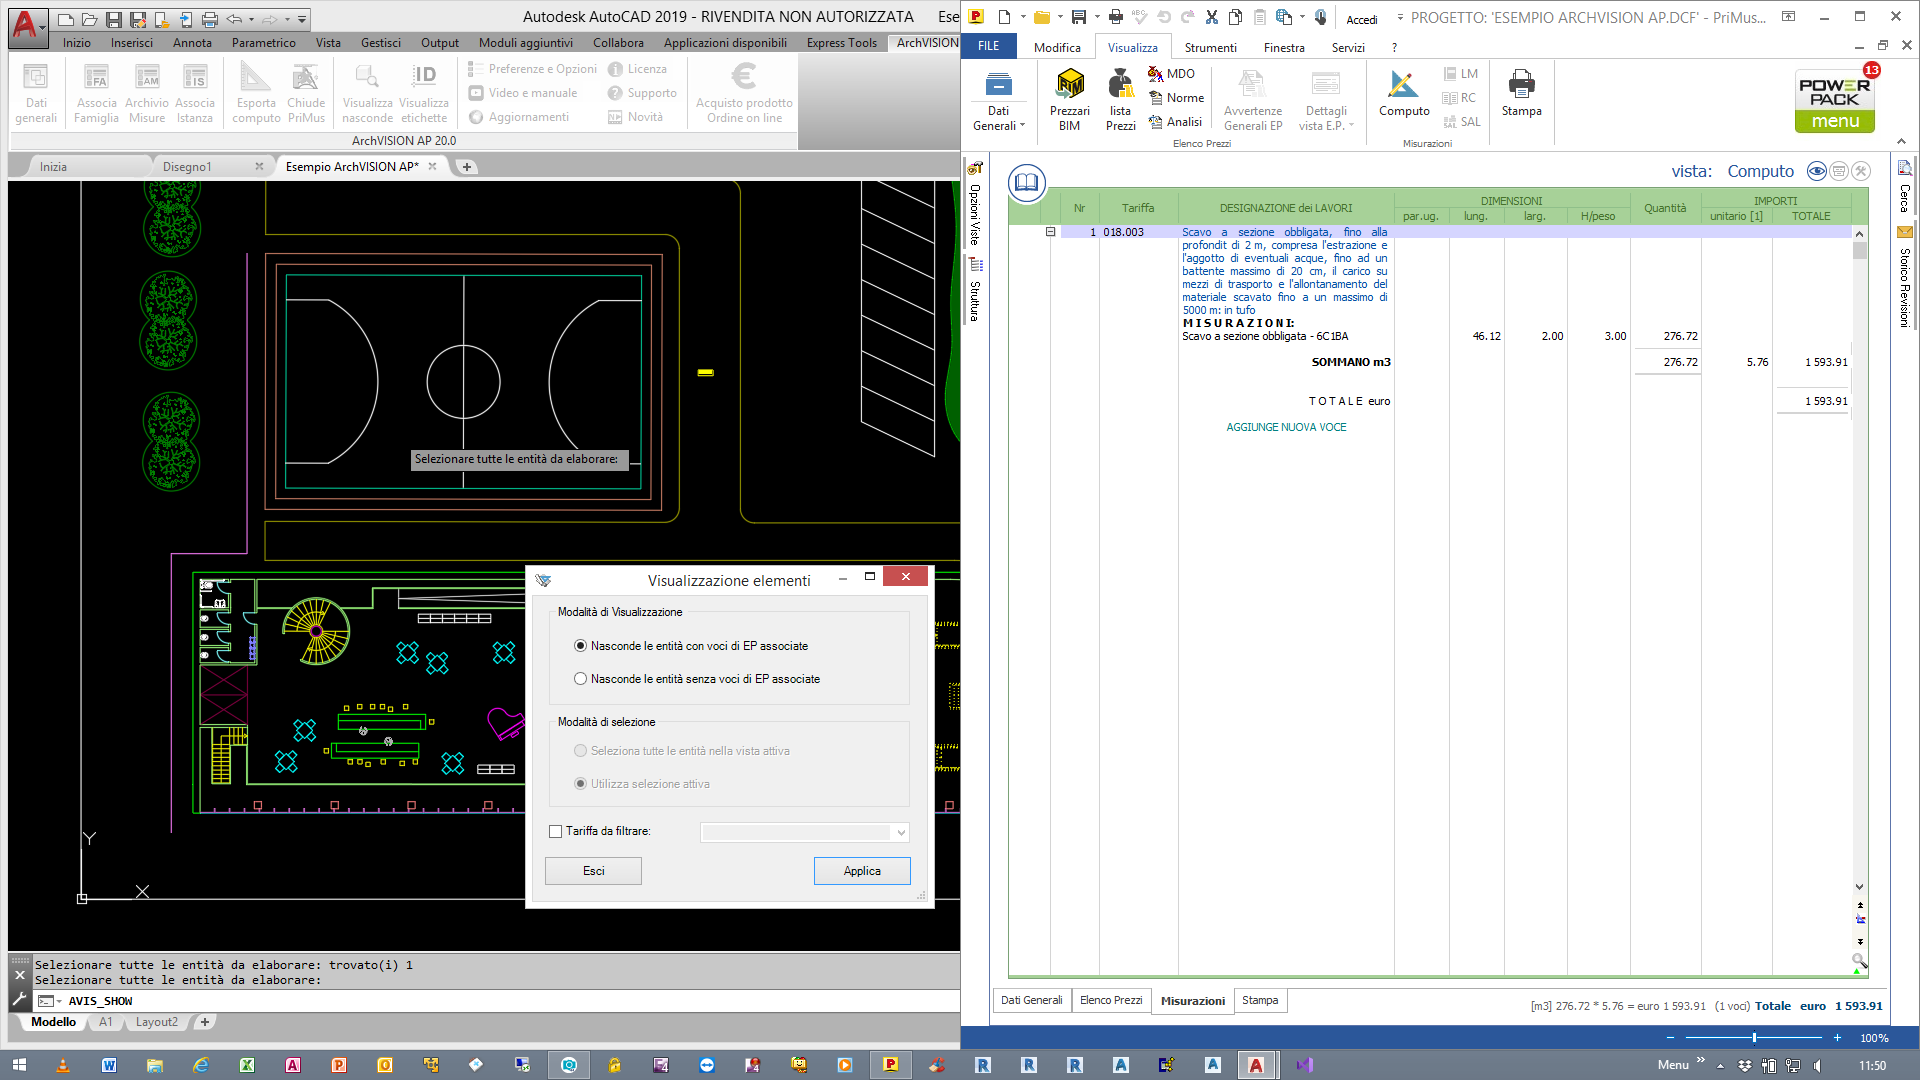
Task: Switch to Elenco Prezzi bottom tab
Action: tap(1110, 1001)
